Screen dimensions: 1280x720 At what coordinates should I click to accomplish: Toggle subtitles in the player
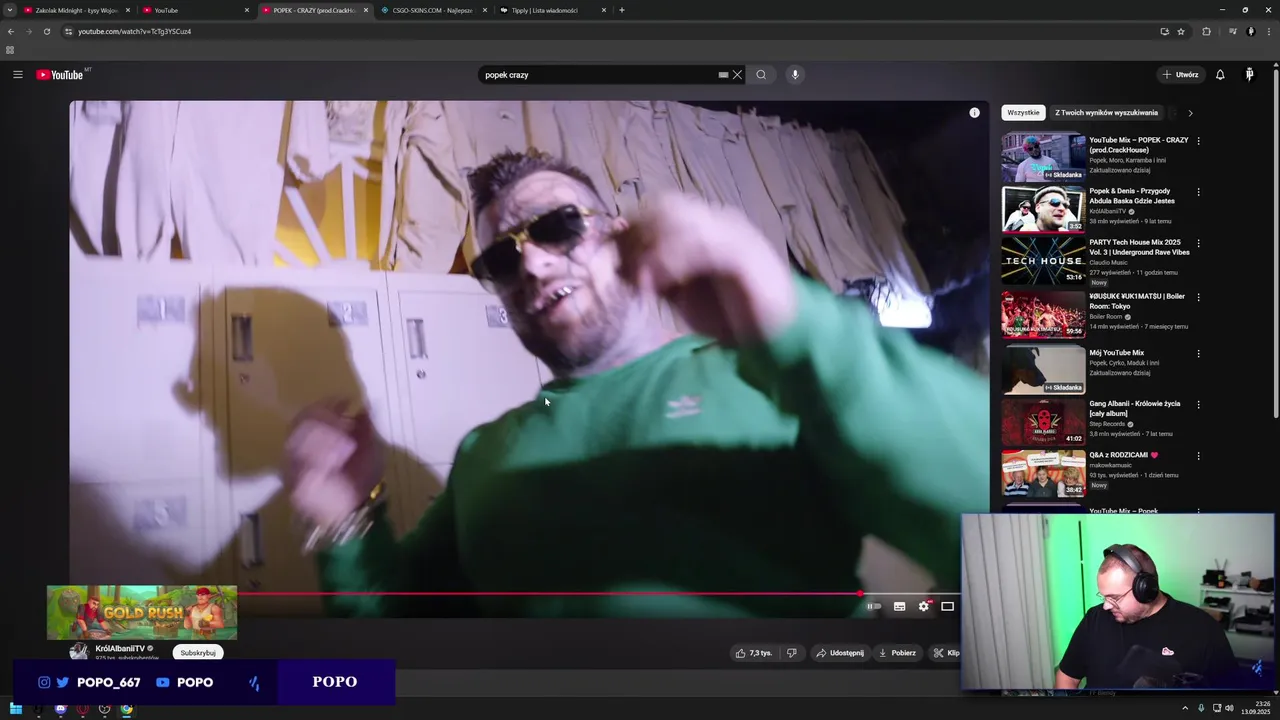(x=899, y=606)
